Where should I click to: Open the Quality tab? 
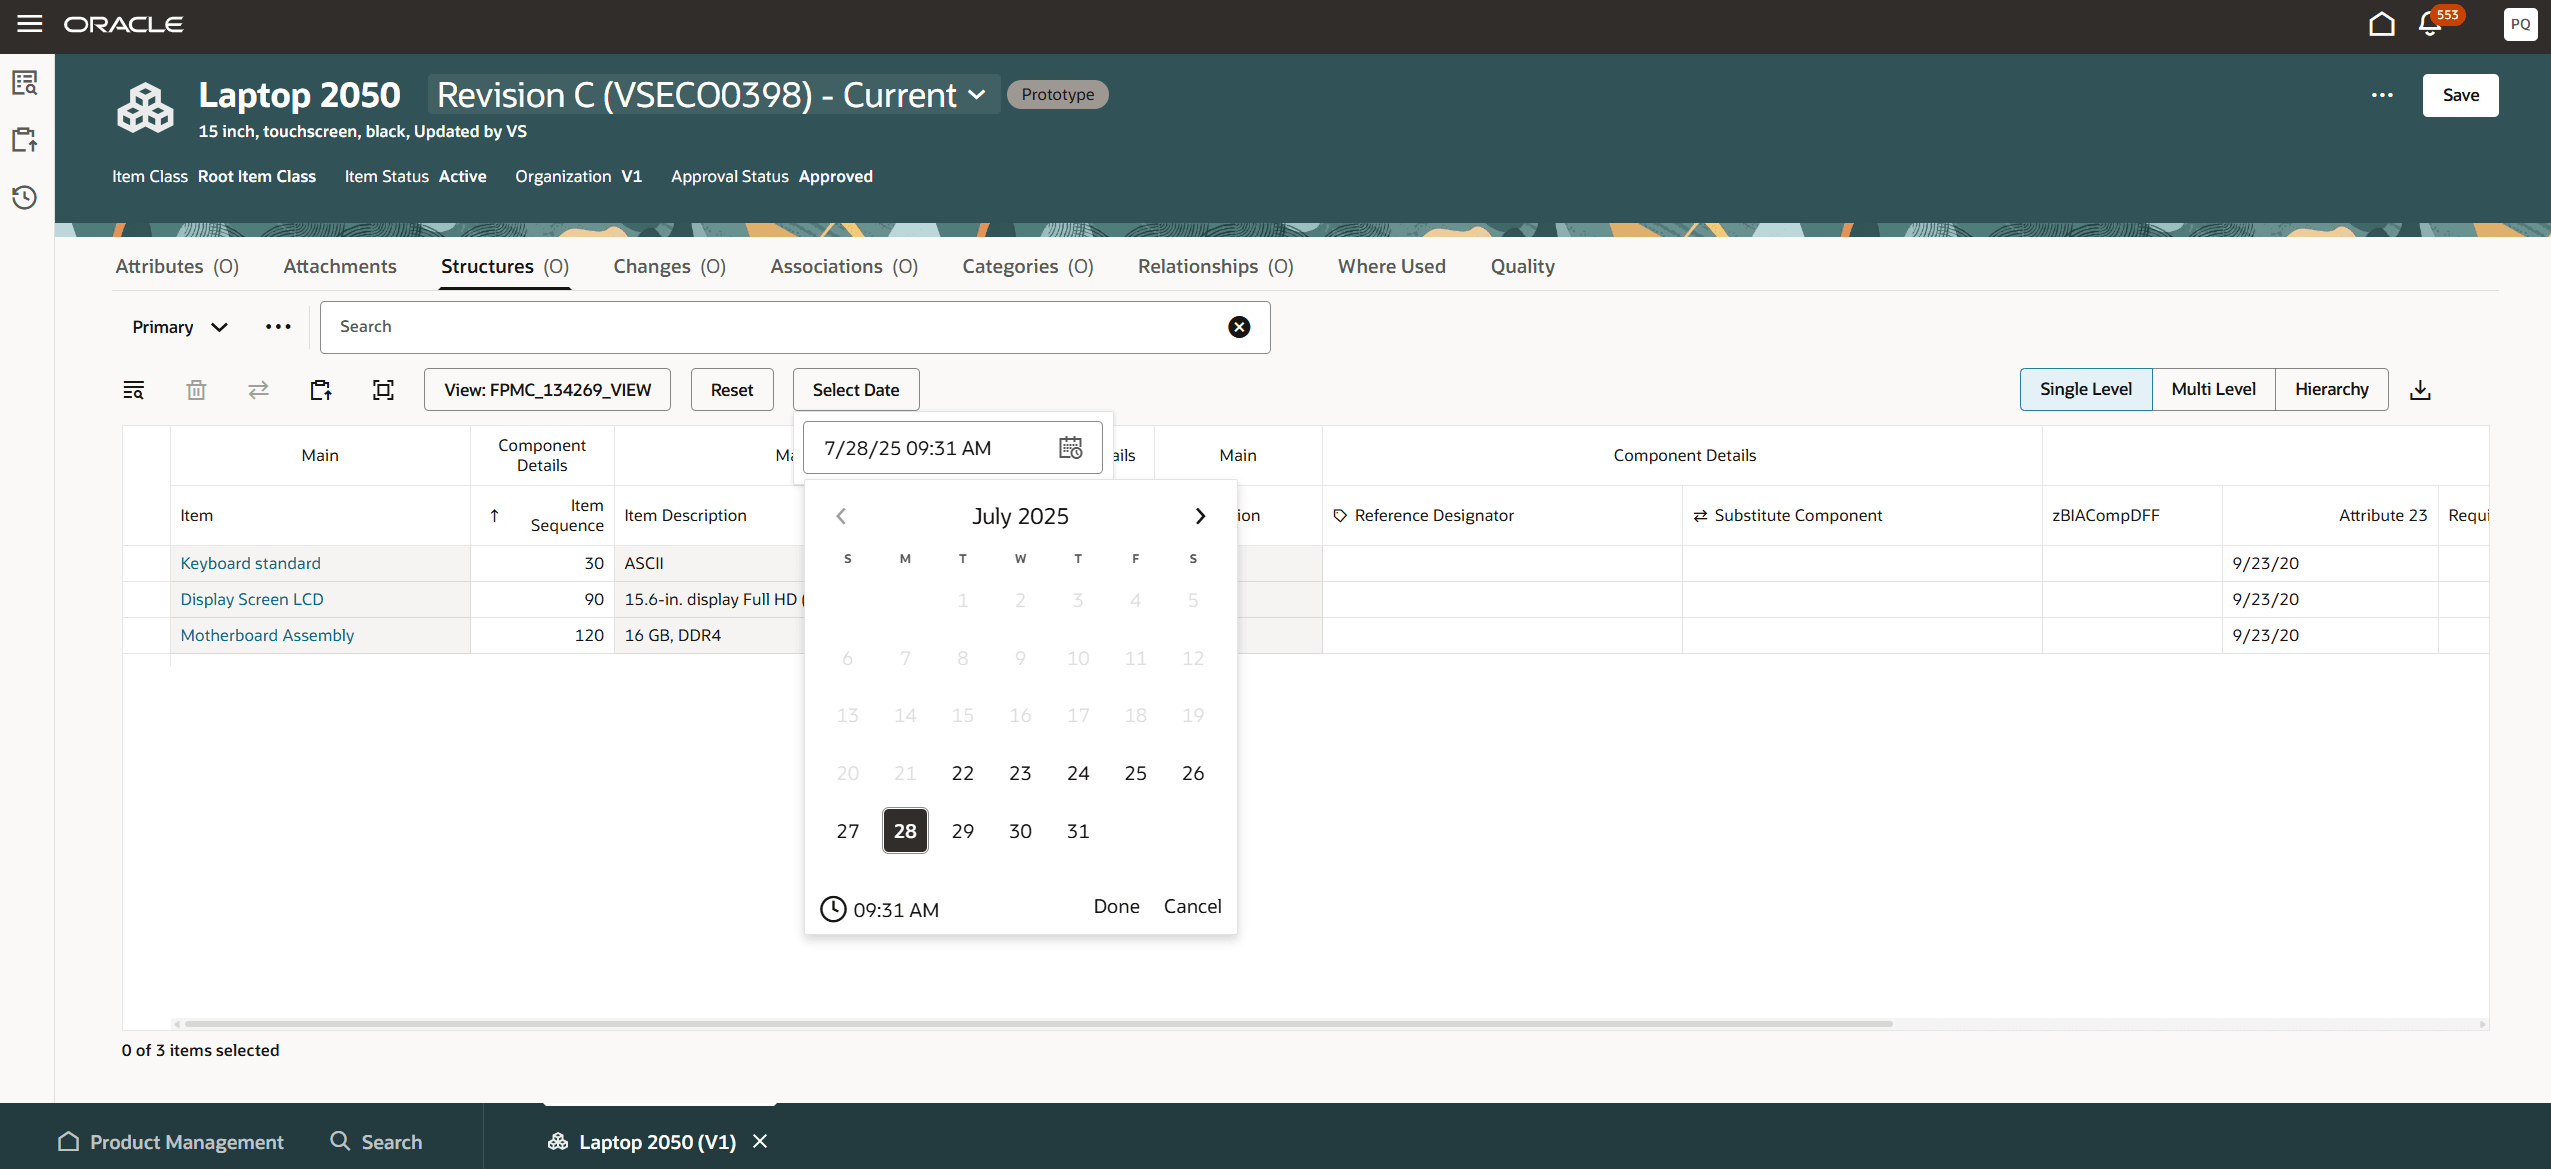1521,266
